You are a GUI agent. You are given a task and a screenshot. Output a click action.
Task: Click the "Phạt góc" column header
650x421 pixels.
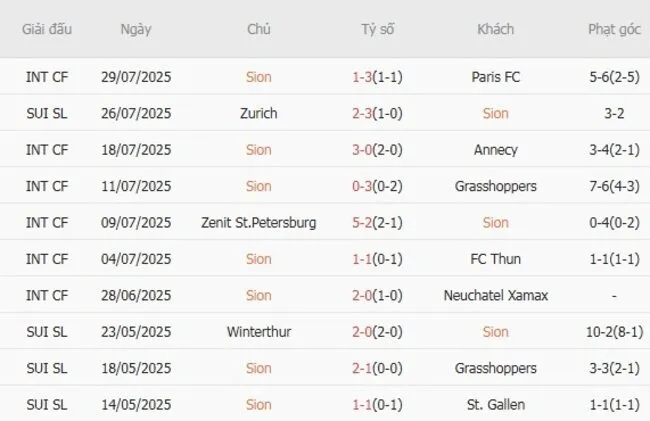[614, 29]
